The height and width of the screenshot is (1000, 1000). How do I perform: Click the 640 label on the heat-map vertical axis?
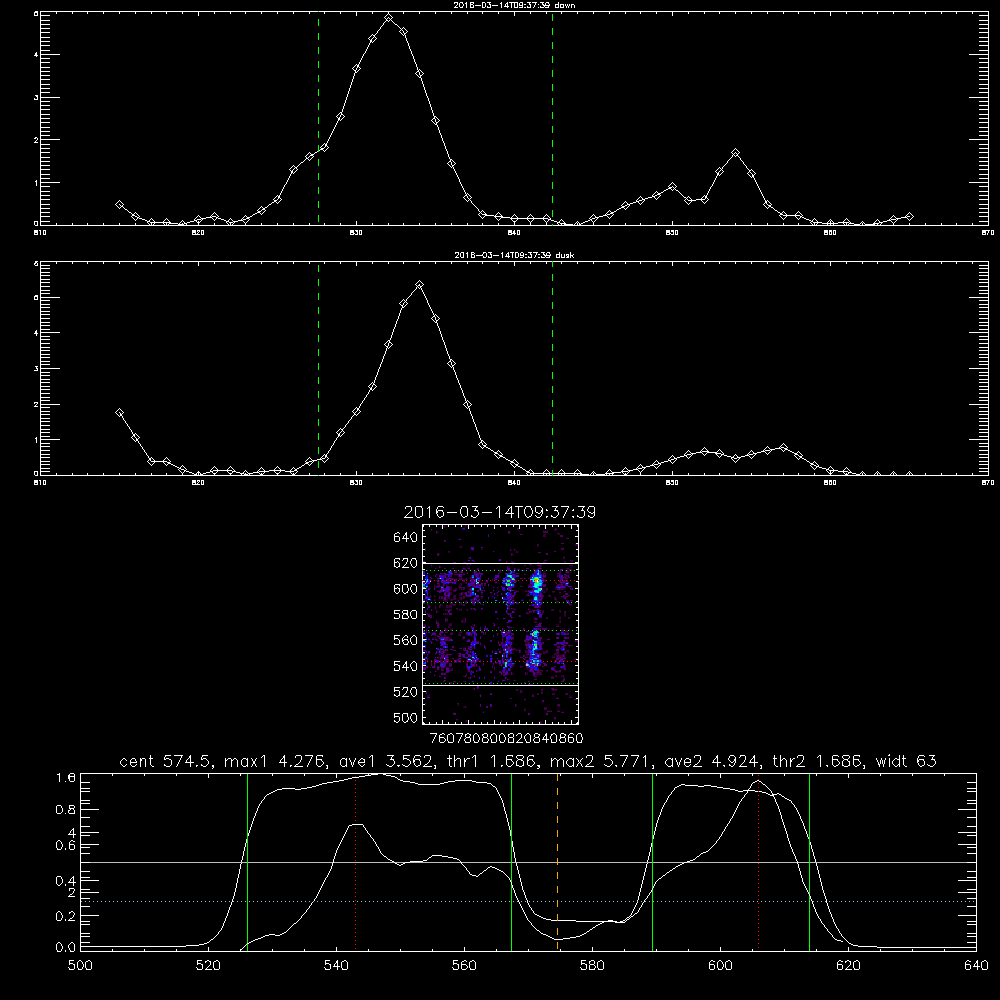[406, 538]
